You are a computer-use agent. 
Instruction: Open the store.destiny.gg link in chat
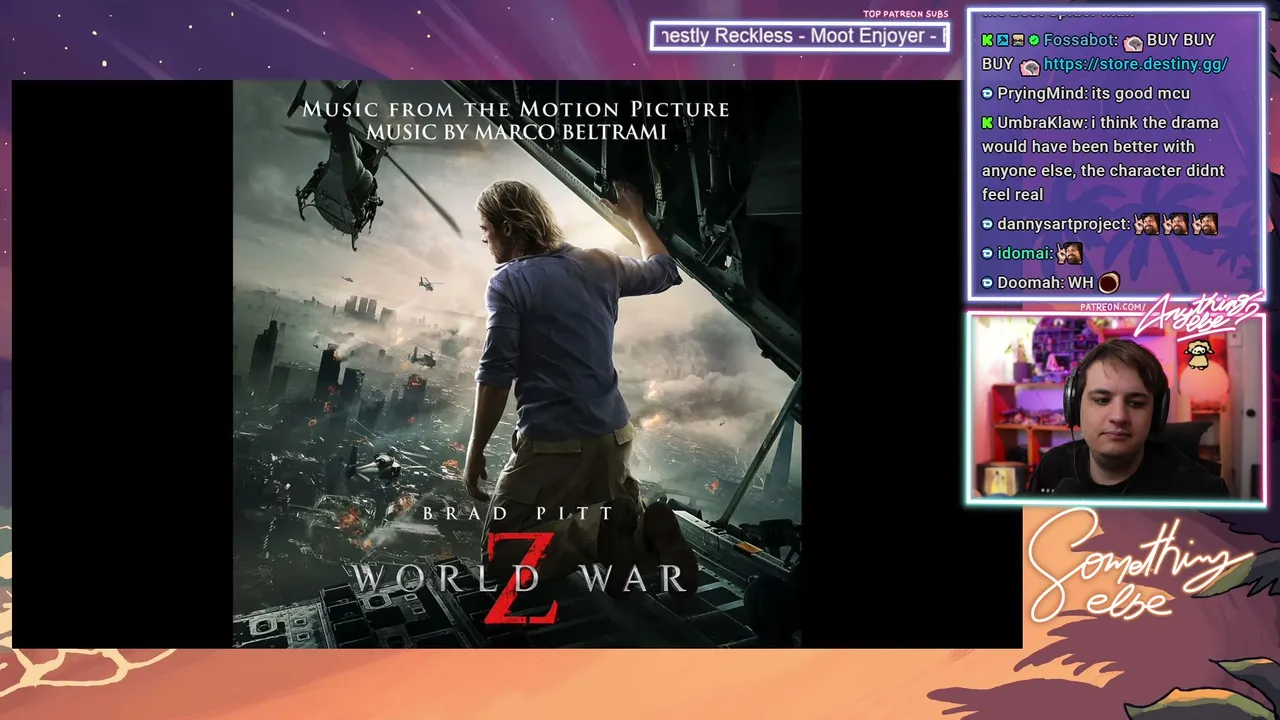[1135, 64]
